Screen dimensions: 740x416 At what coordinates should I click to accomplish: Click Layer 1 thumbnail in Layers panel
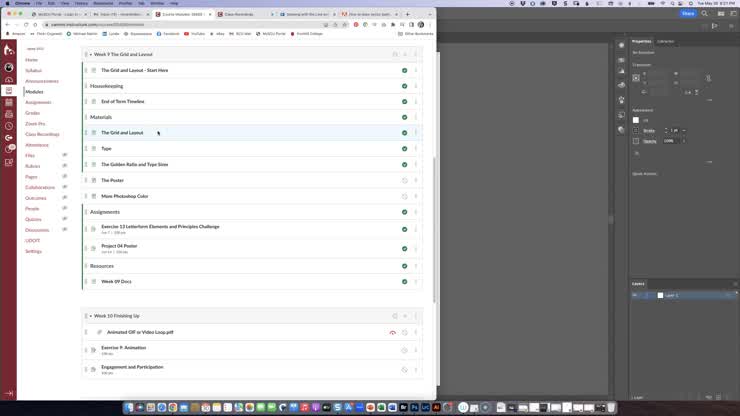pyautogui.click(x=660, y=295)
